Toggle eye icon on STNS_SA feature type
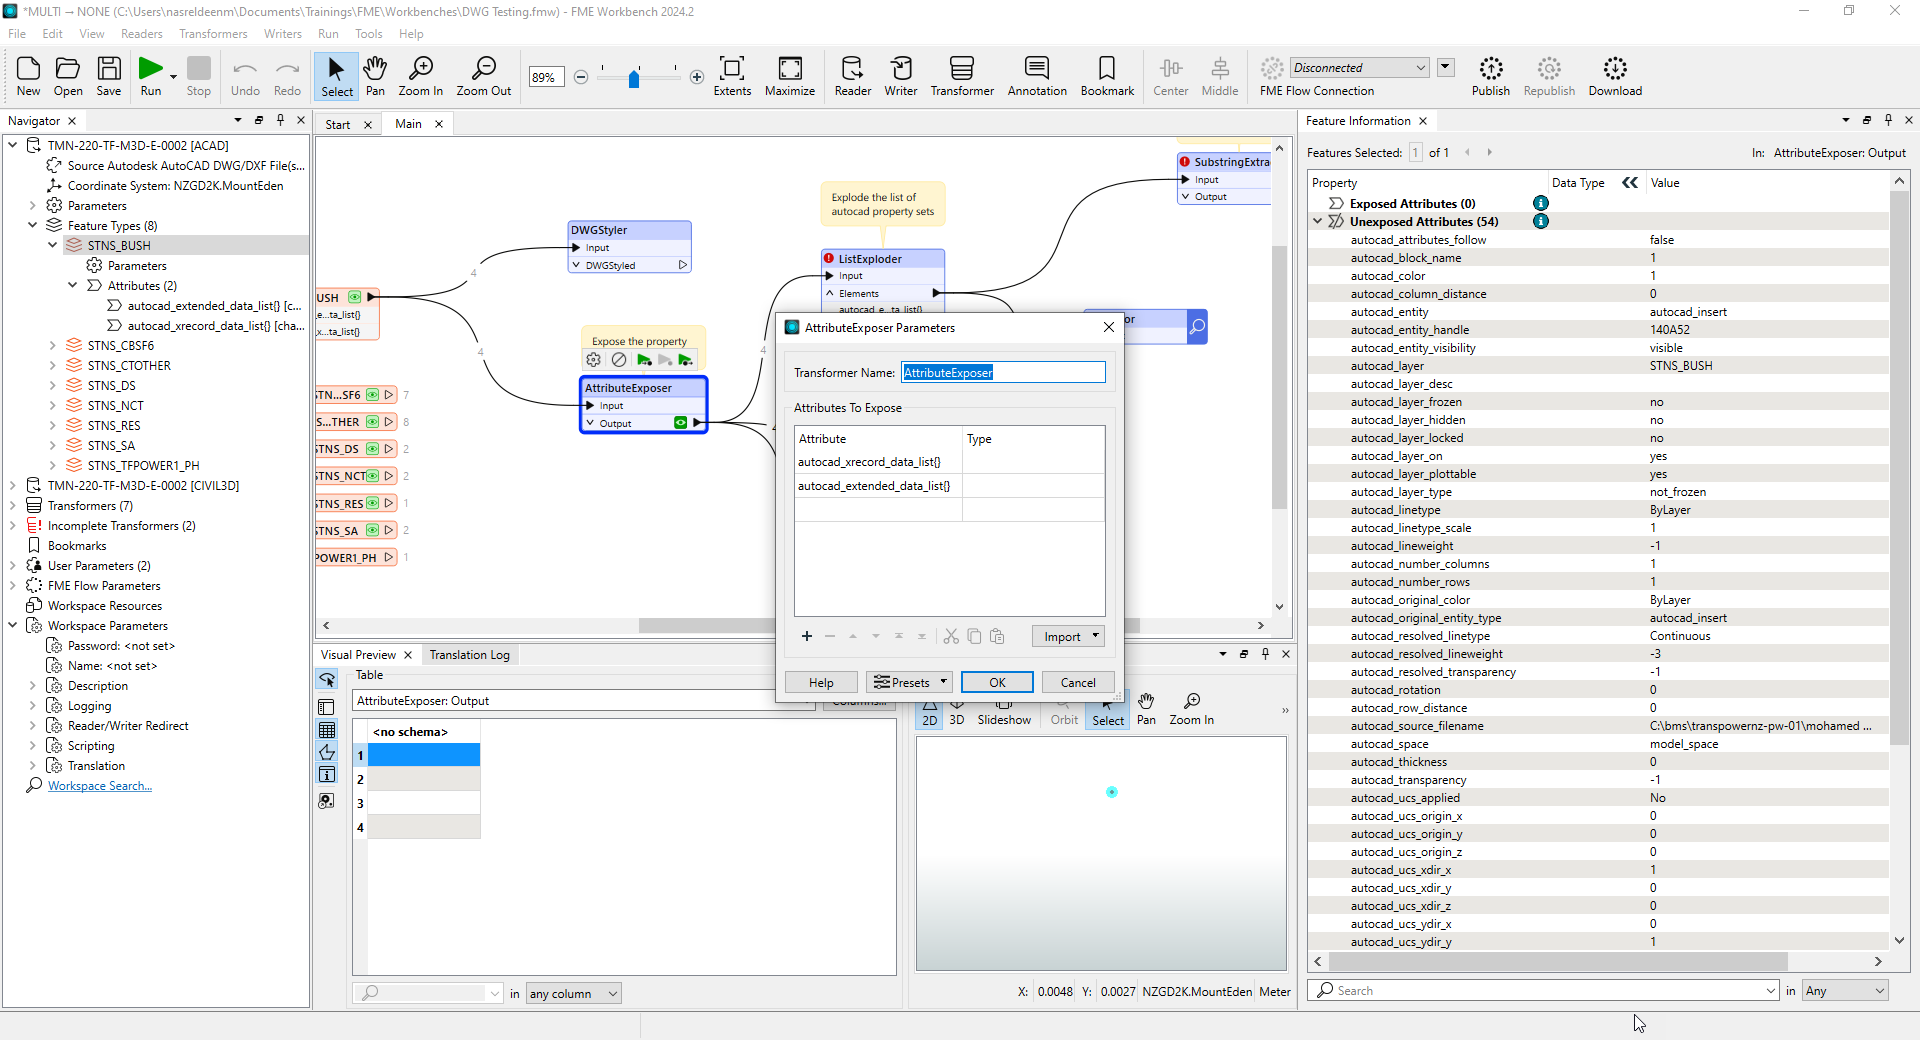The height and width of the screenshot is (1040, 1920). click(372, 530)
